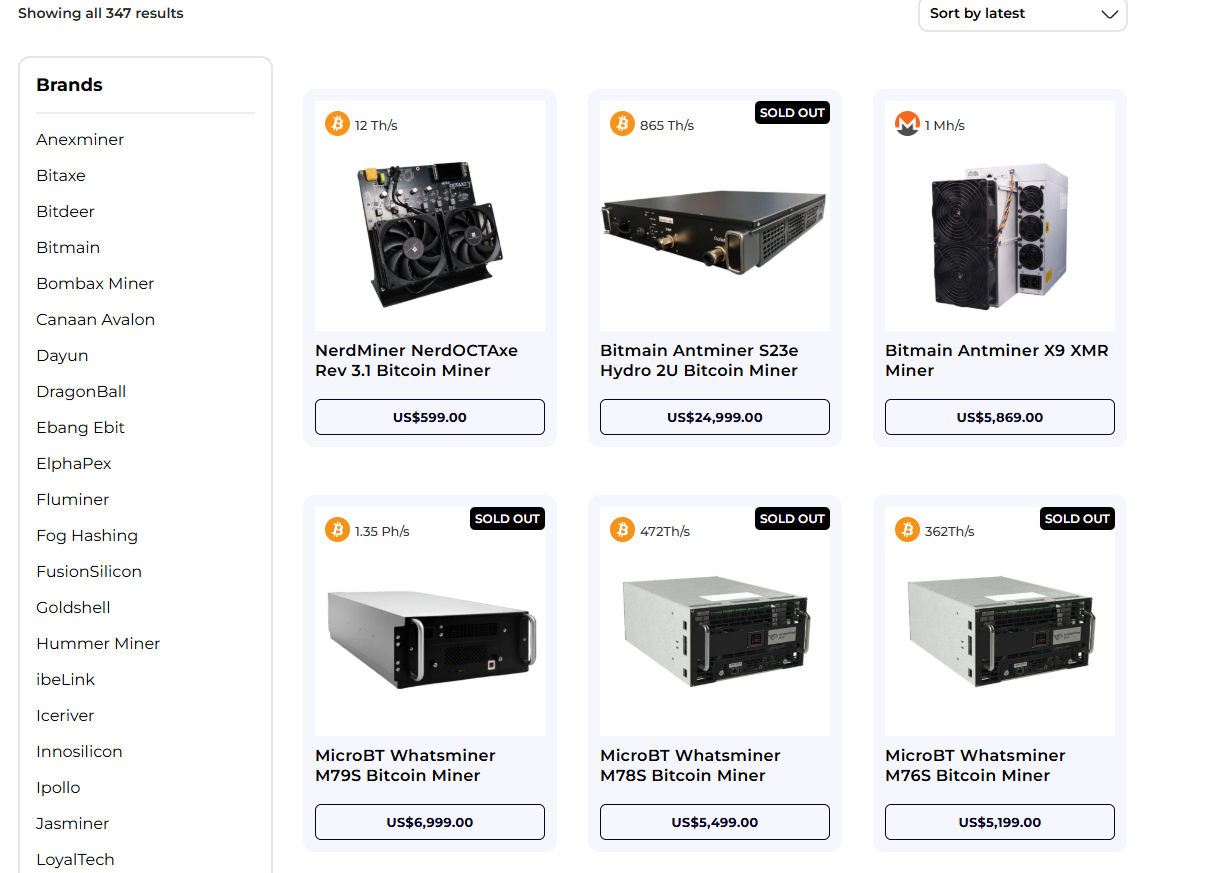
Task: Filter by Dayun brand
Action: pos(62,355)
